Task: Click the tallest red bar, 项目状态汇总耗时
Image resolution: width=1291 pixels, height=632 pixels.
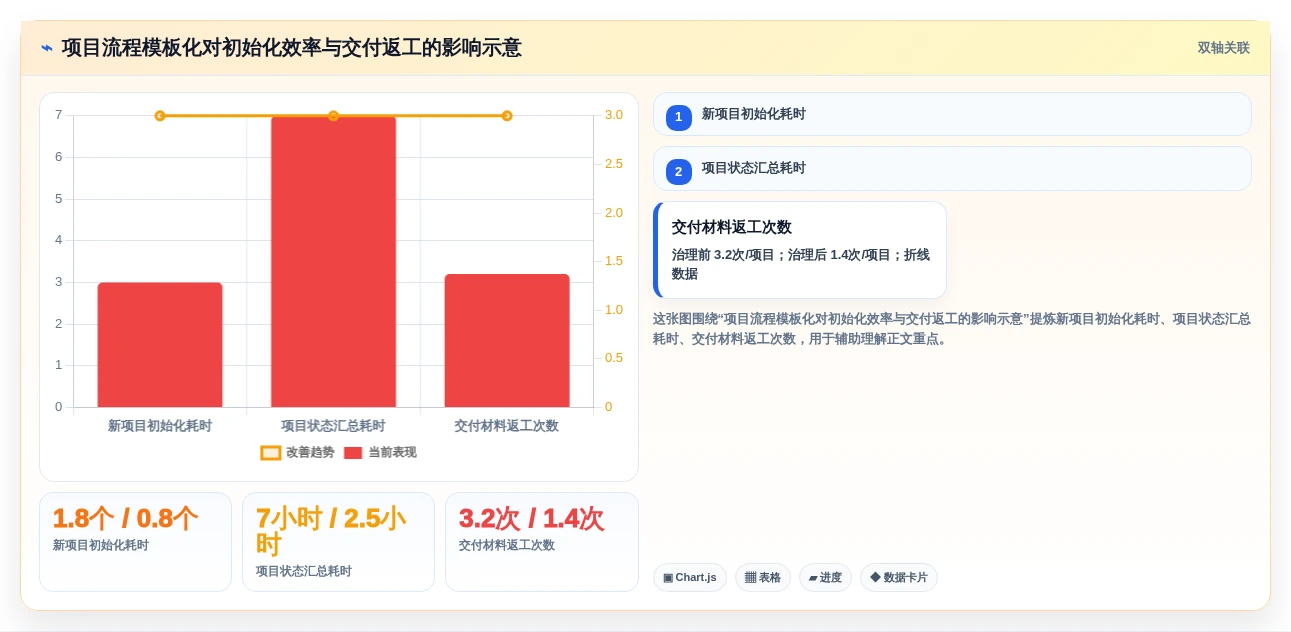Action: click(333, 262)
